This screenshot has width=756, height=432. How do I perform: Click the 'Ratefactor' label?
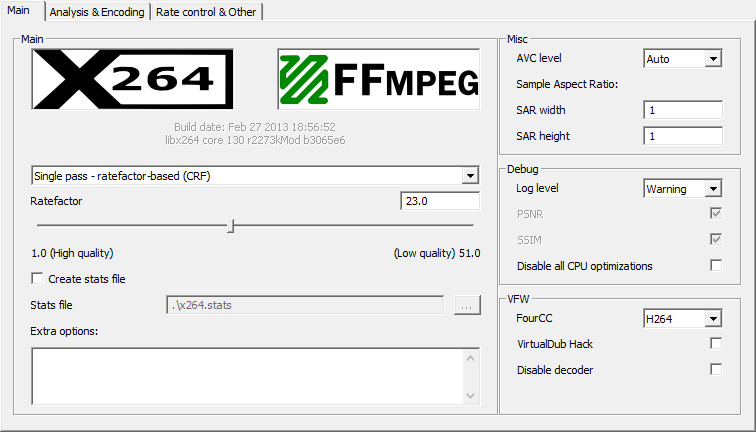(x=56, y=201)
